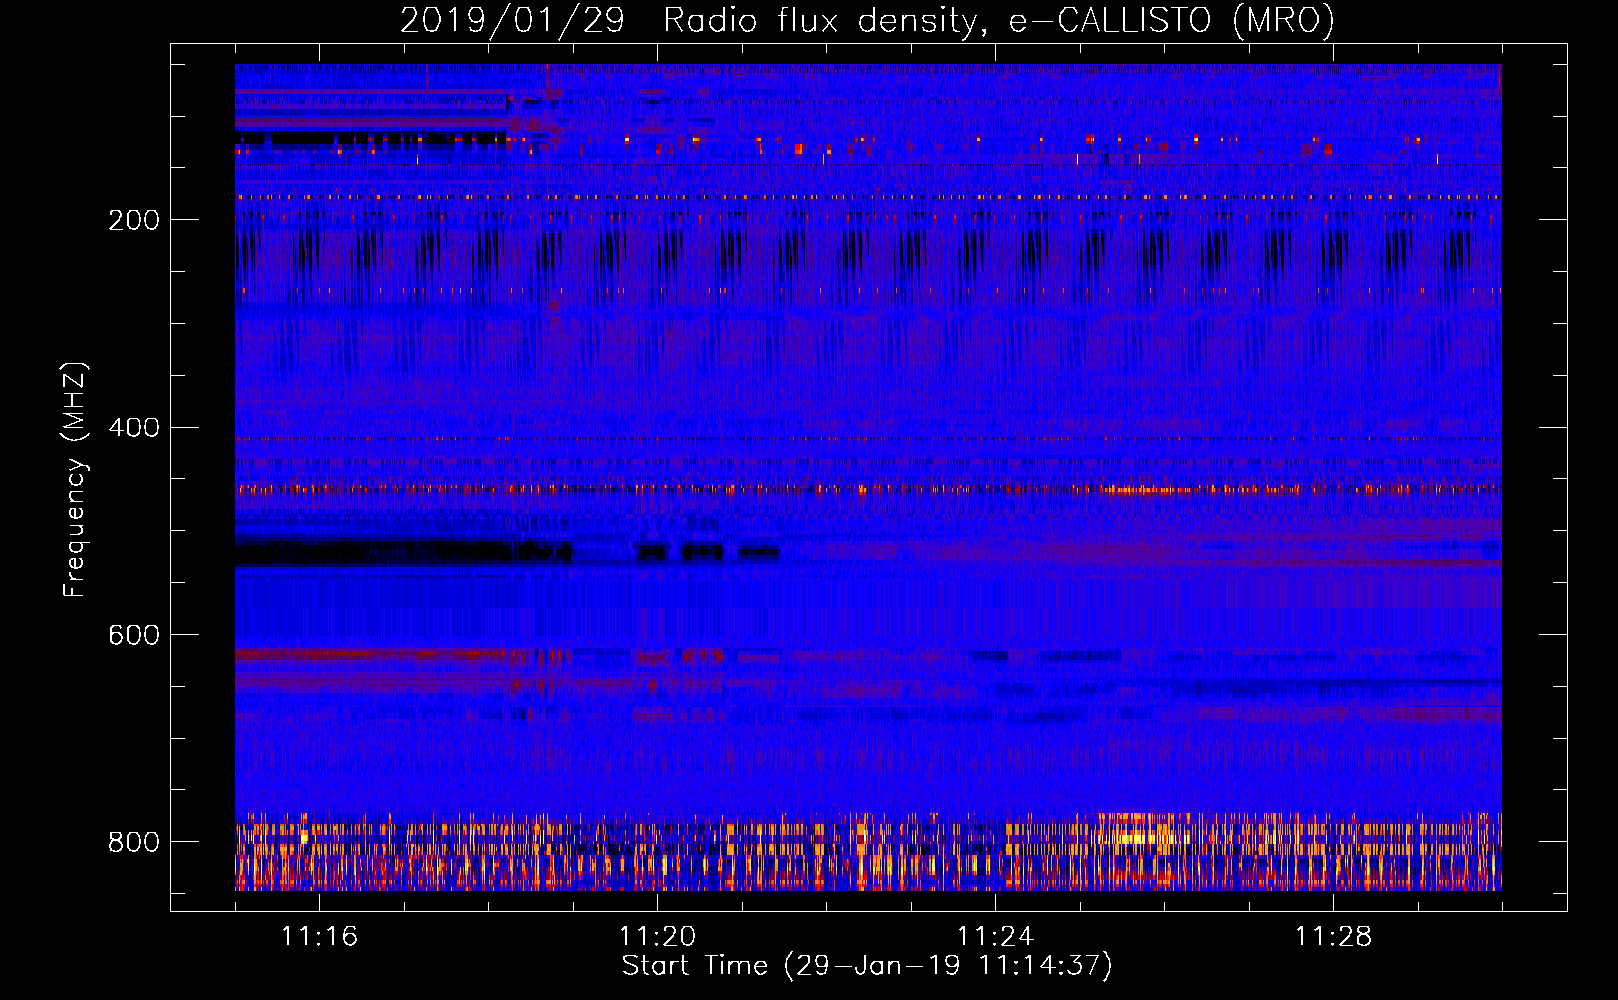The height and width of the screenshot is (1000, 1618).
Task: Click the 800 frequency tick label
Action: click(134, 842)
